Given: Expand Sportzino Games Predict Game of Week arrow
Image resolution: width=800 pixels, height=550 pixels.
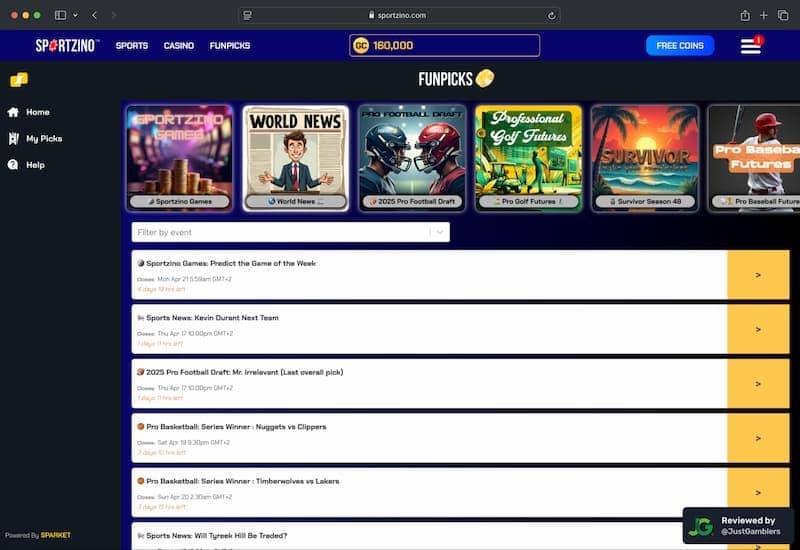Looking at the screenshot, I should [x=758, y=275].
